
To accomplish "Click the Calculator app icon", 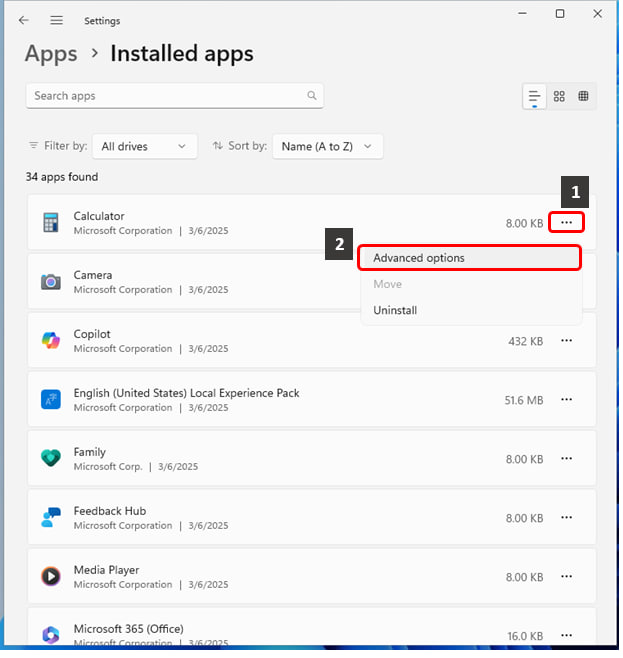I will pyautogui.click(x=51, y=222).
